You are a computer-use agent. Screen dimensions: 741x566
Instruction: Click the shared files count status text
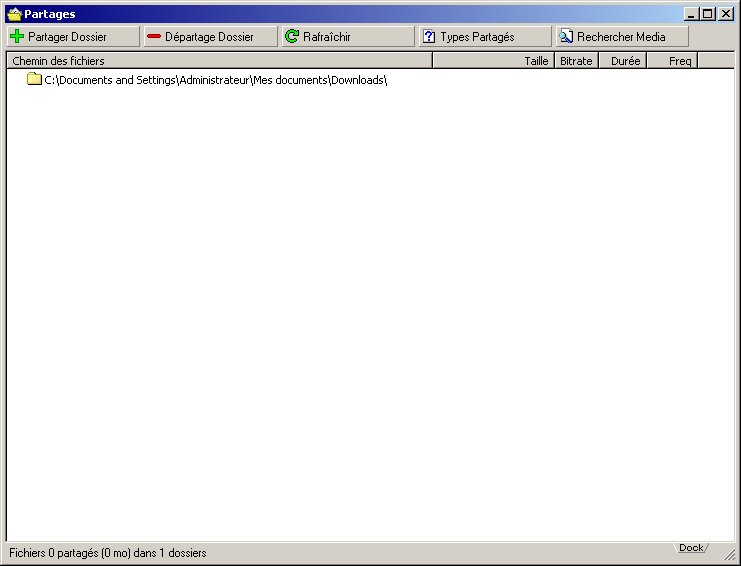point(108,553)
